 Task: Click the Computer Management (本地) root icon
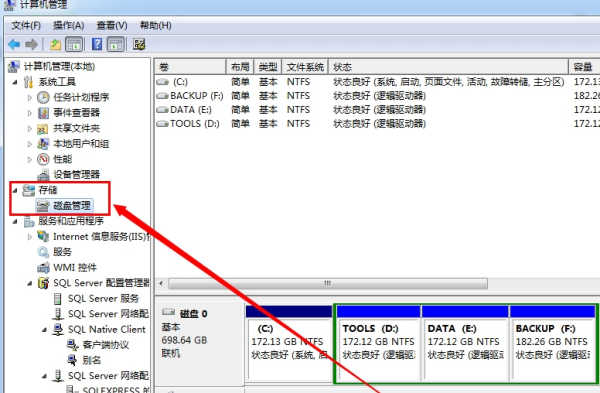pos(14,67)
